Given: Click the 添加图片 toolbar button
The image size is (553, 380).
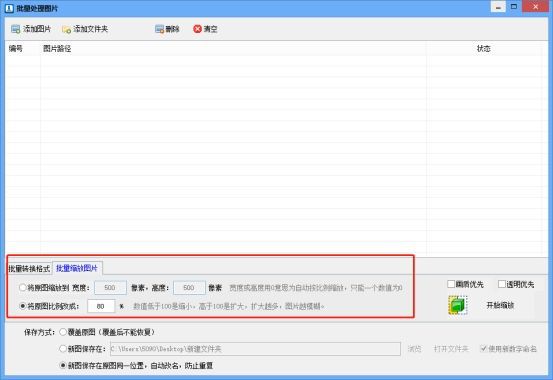Looking at the screenshot, I should [x=31, y=29].
